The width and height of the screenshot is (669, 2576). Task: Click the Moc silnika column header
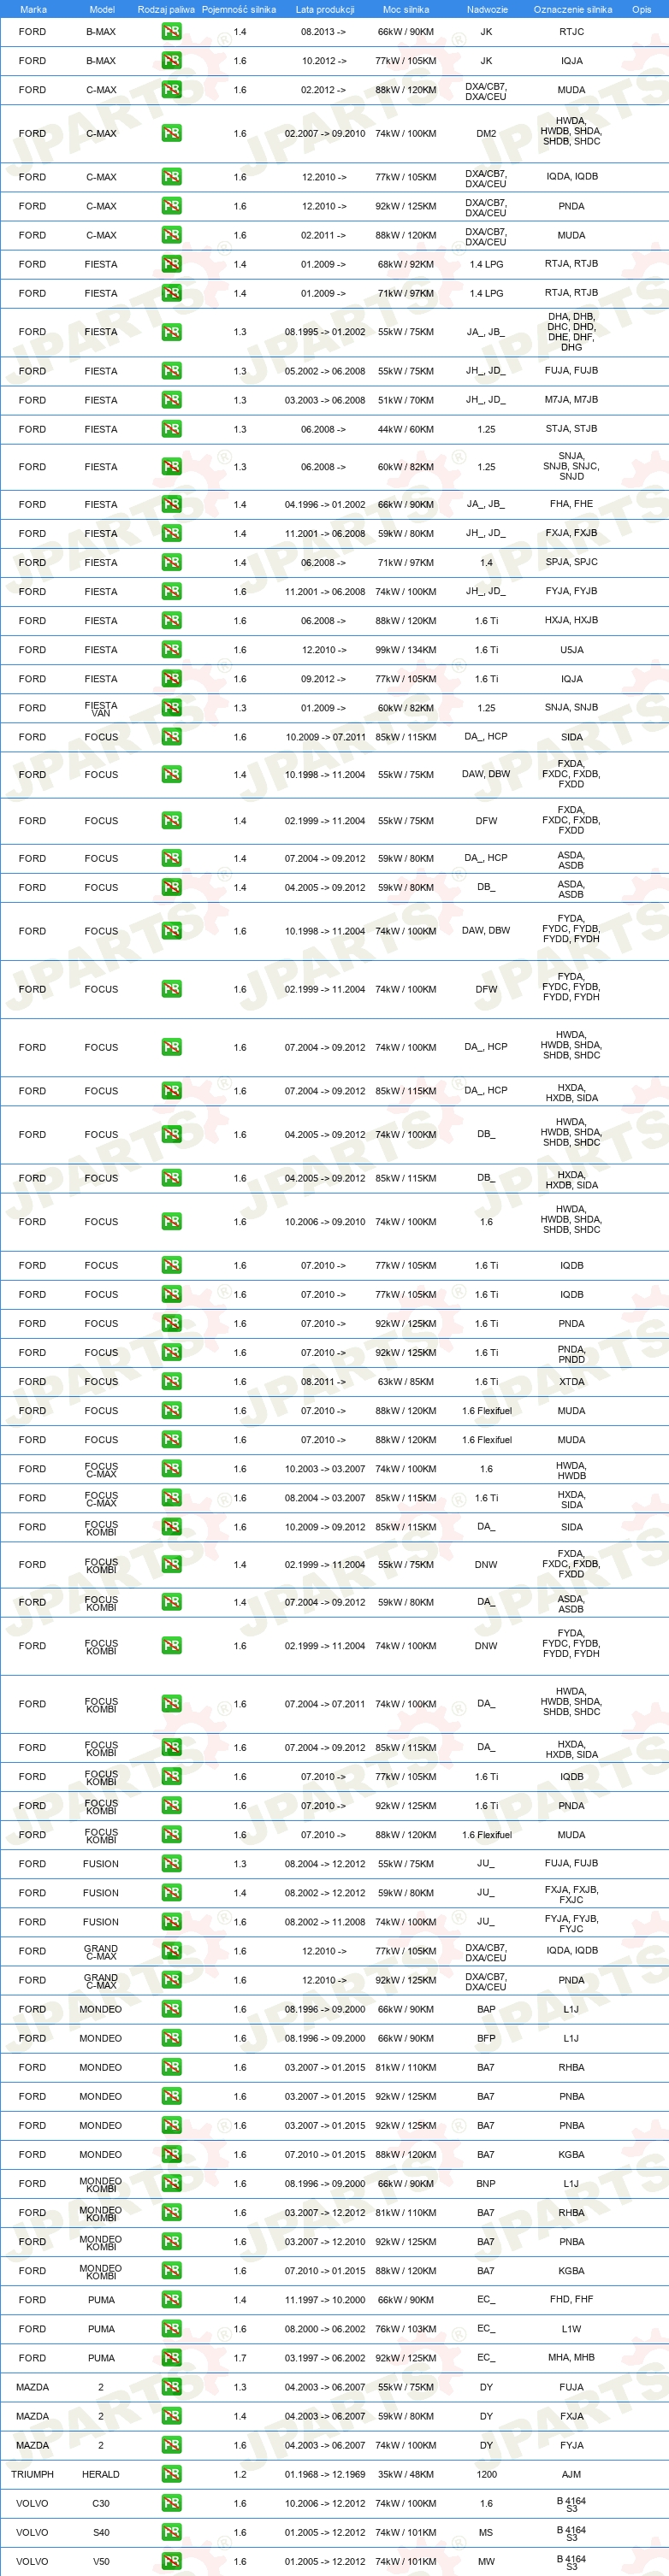406,9
